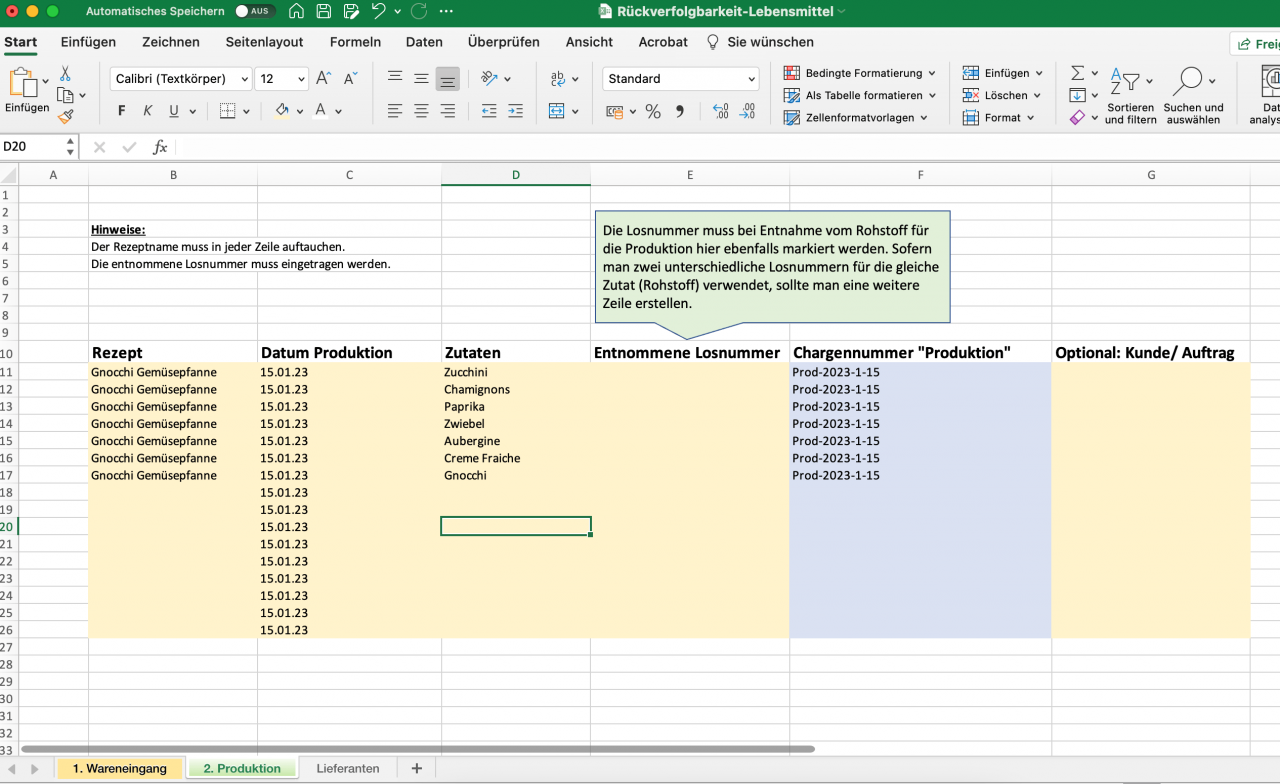Open the underline style dropdown arrow
The height and width of the screenshot is (784, 1280).
coord(193,111)
